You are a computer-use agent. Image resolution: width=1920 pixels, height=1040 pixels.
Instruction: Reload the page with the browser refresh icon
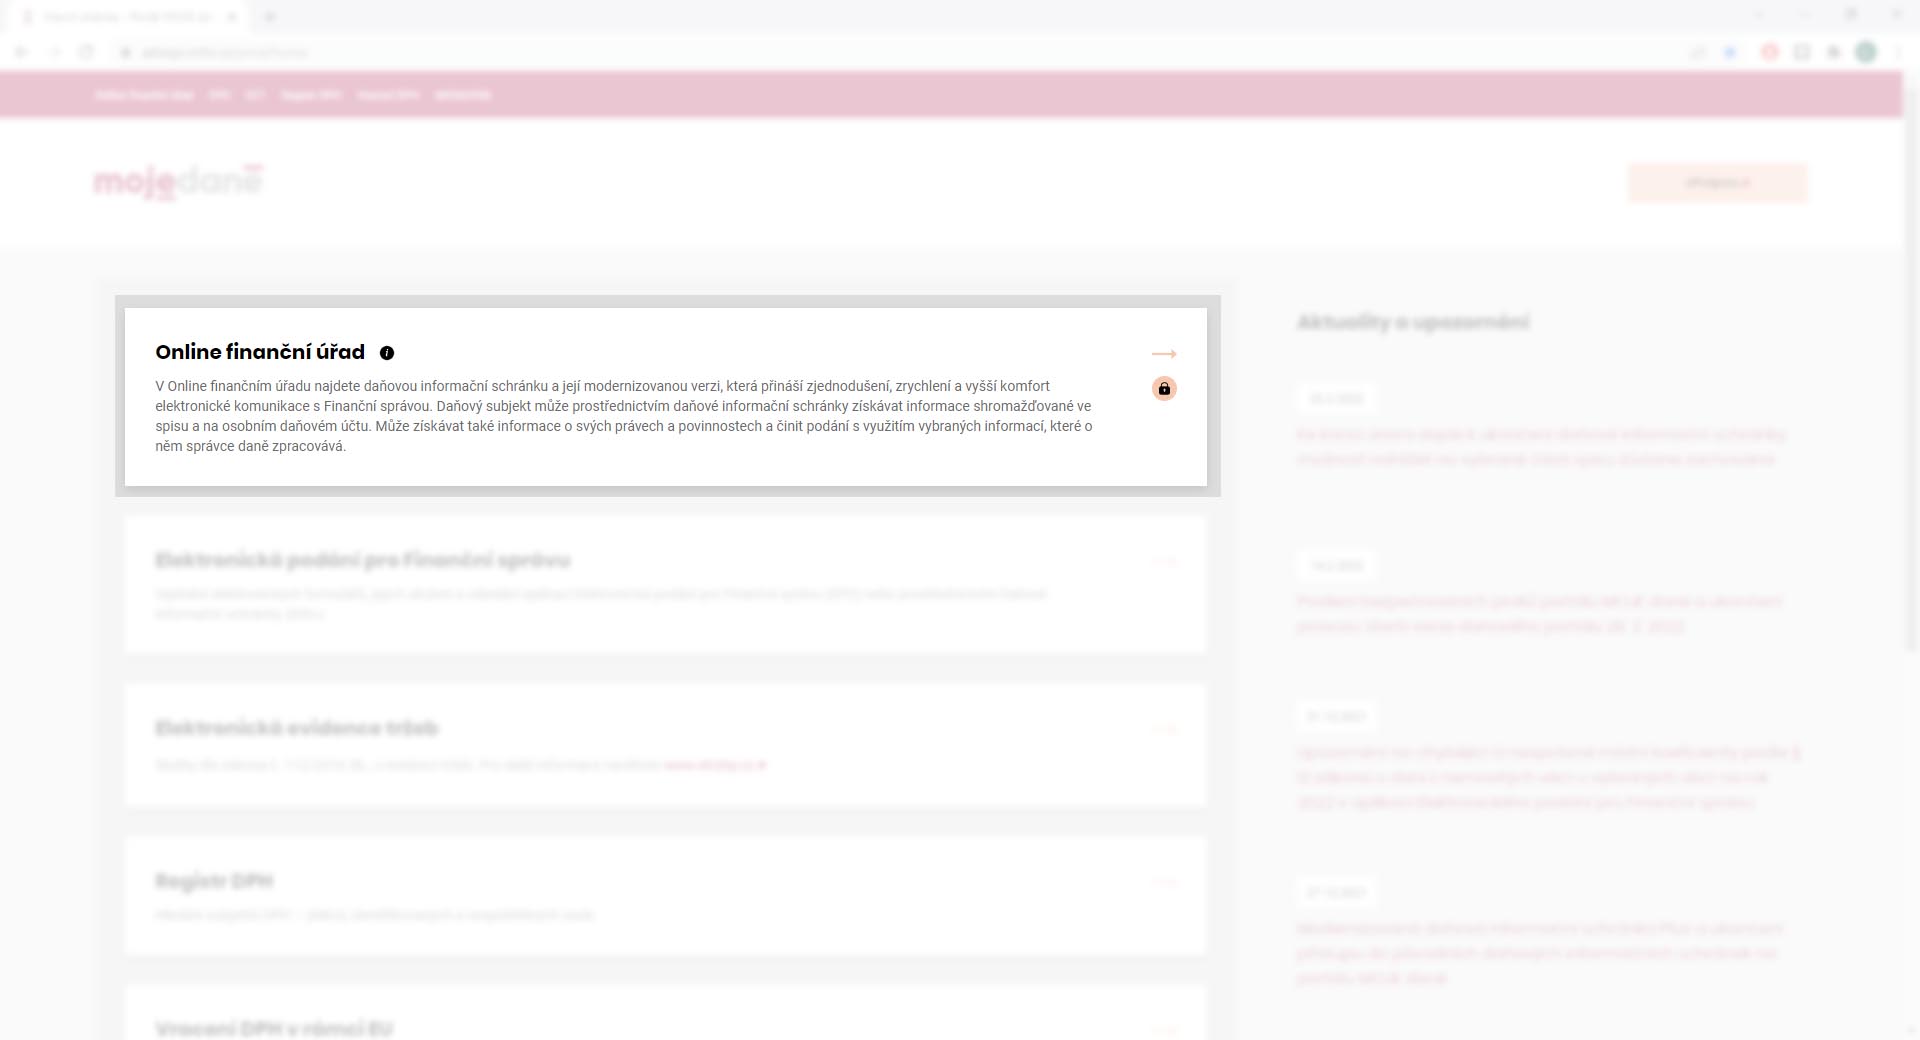86,52
